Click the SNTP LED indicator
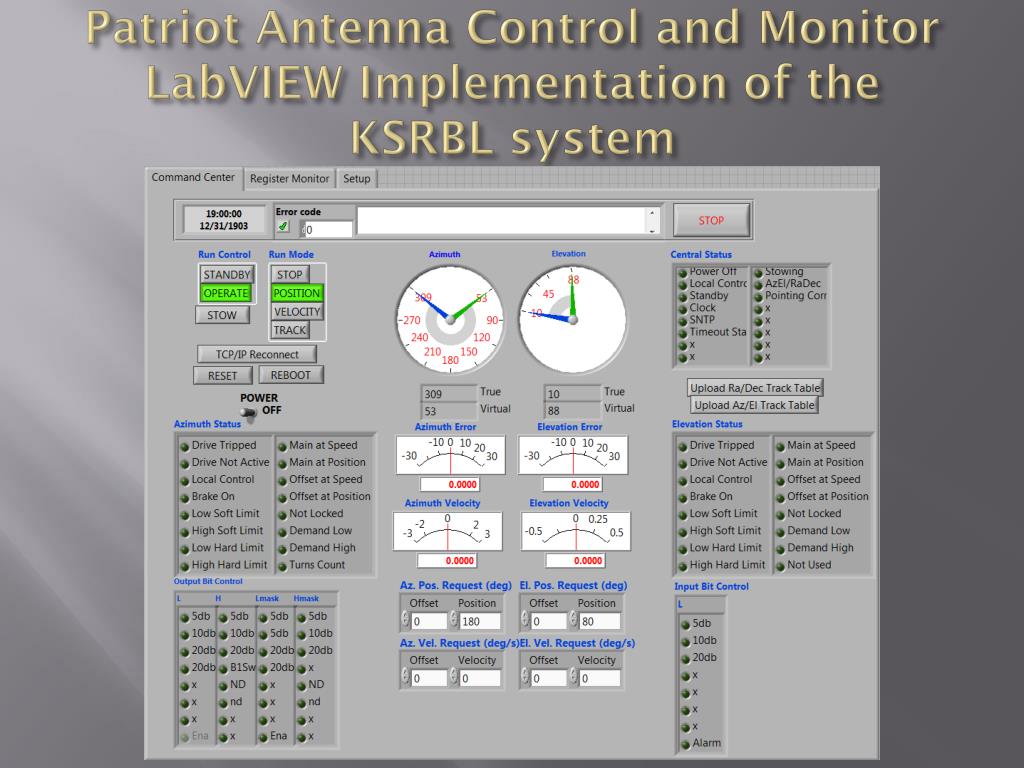Viewport: 1024px width, 768px height. pyautogui.click(x=682, y=321)
